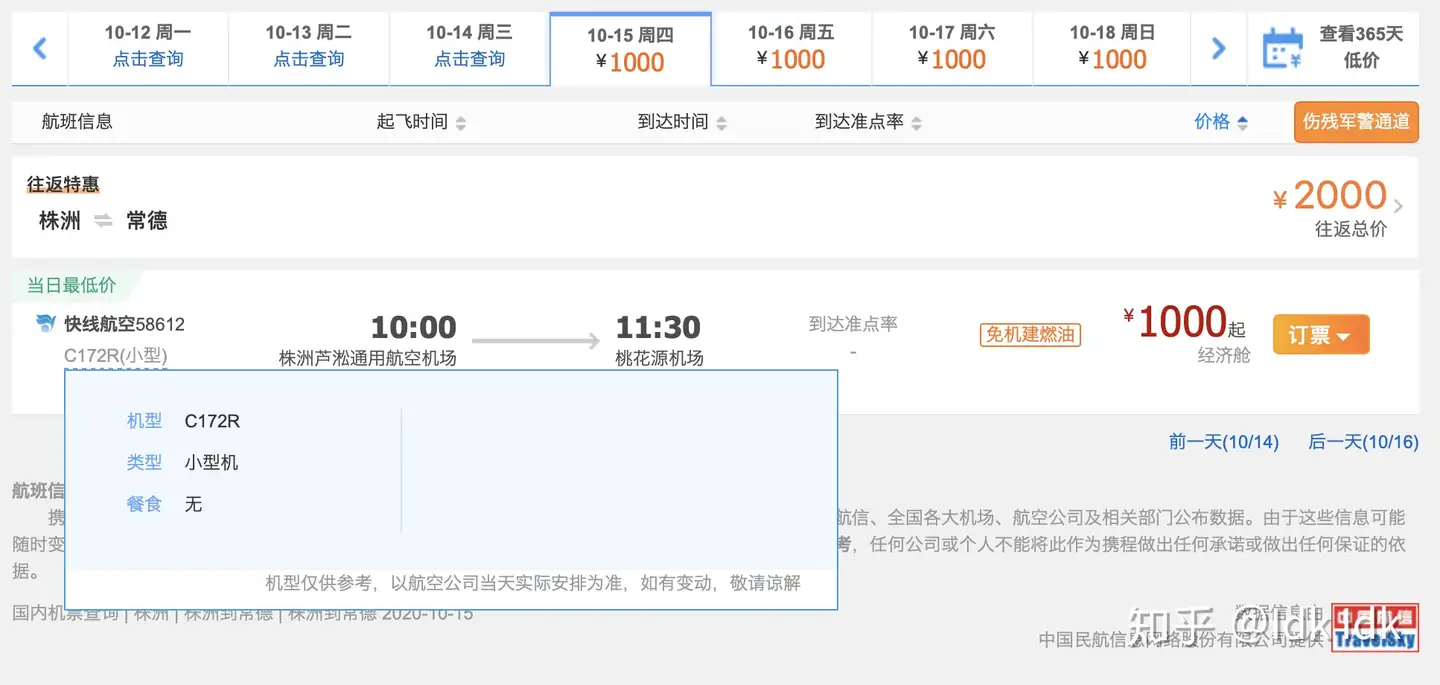Click the TravelSky logo

(x=1375, y=628)
